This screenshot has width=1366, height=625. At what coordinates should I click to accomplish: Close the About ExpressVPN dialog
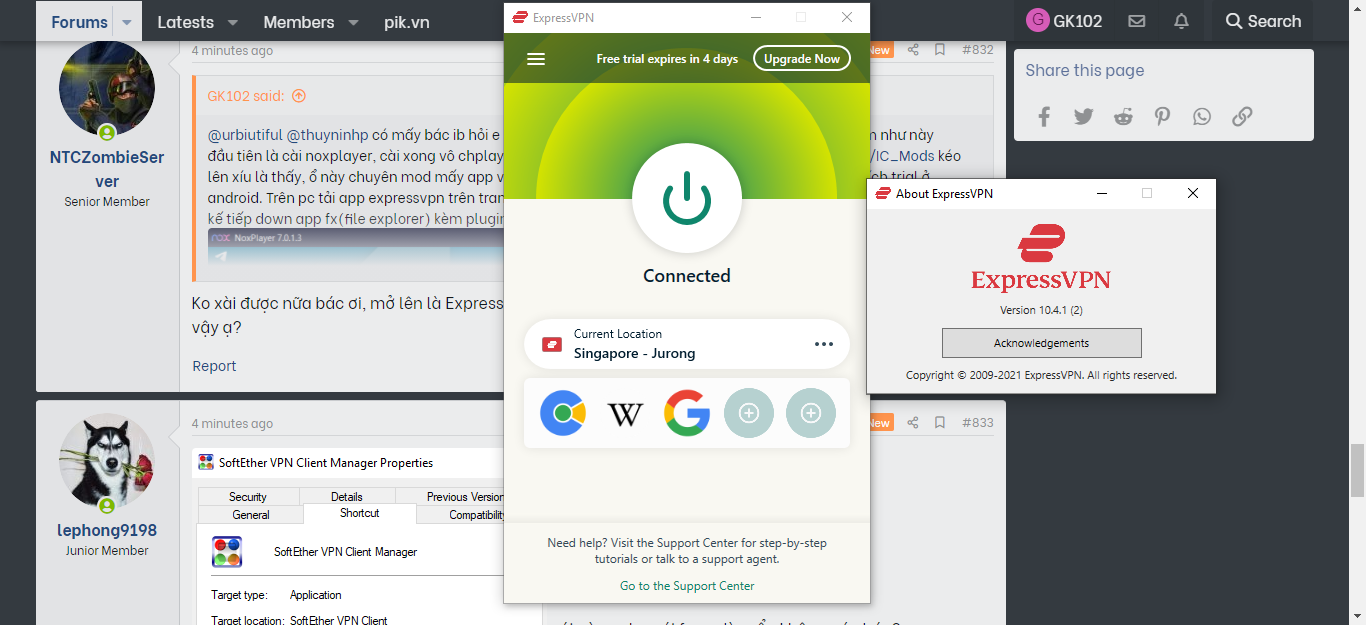1193,194
